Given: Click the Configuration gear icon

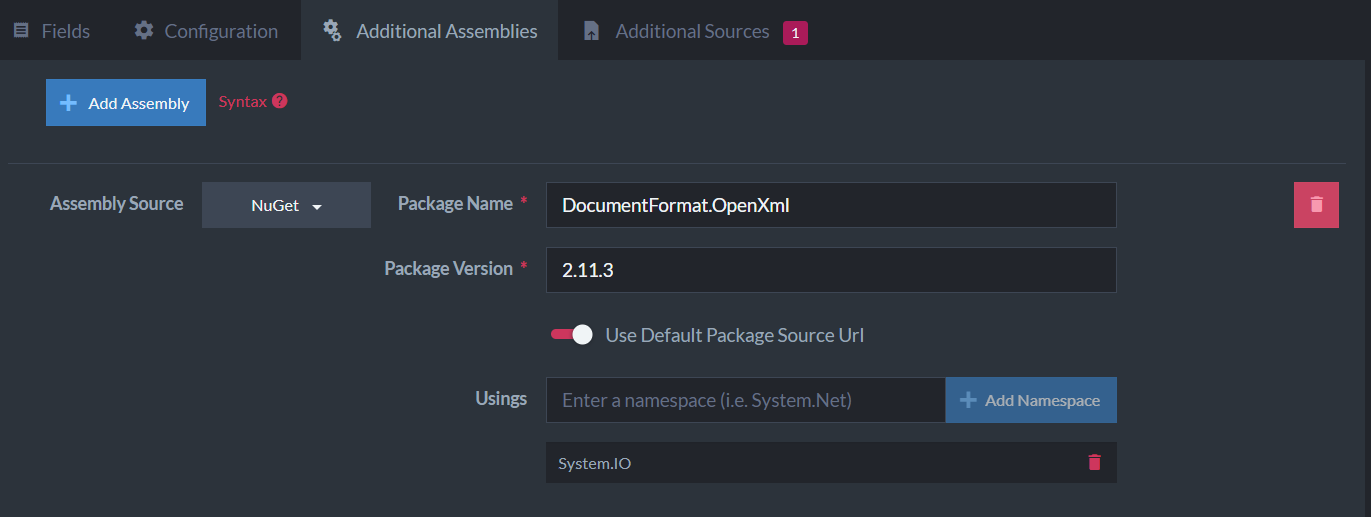Looking at the screenshot, I should [x=144, y=31].
